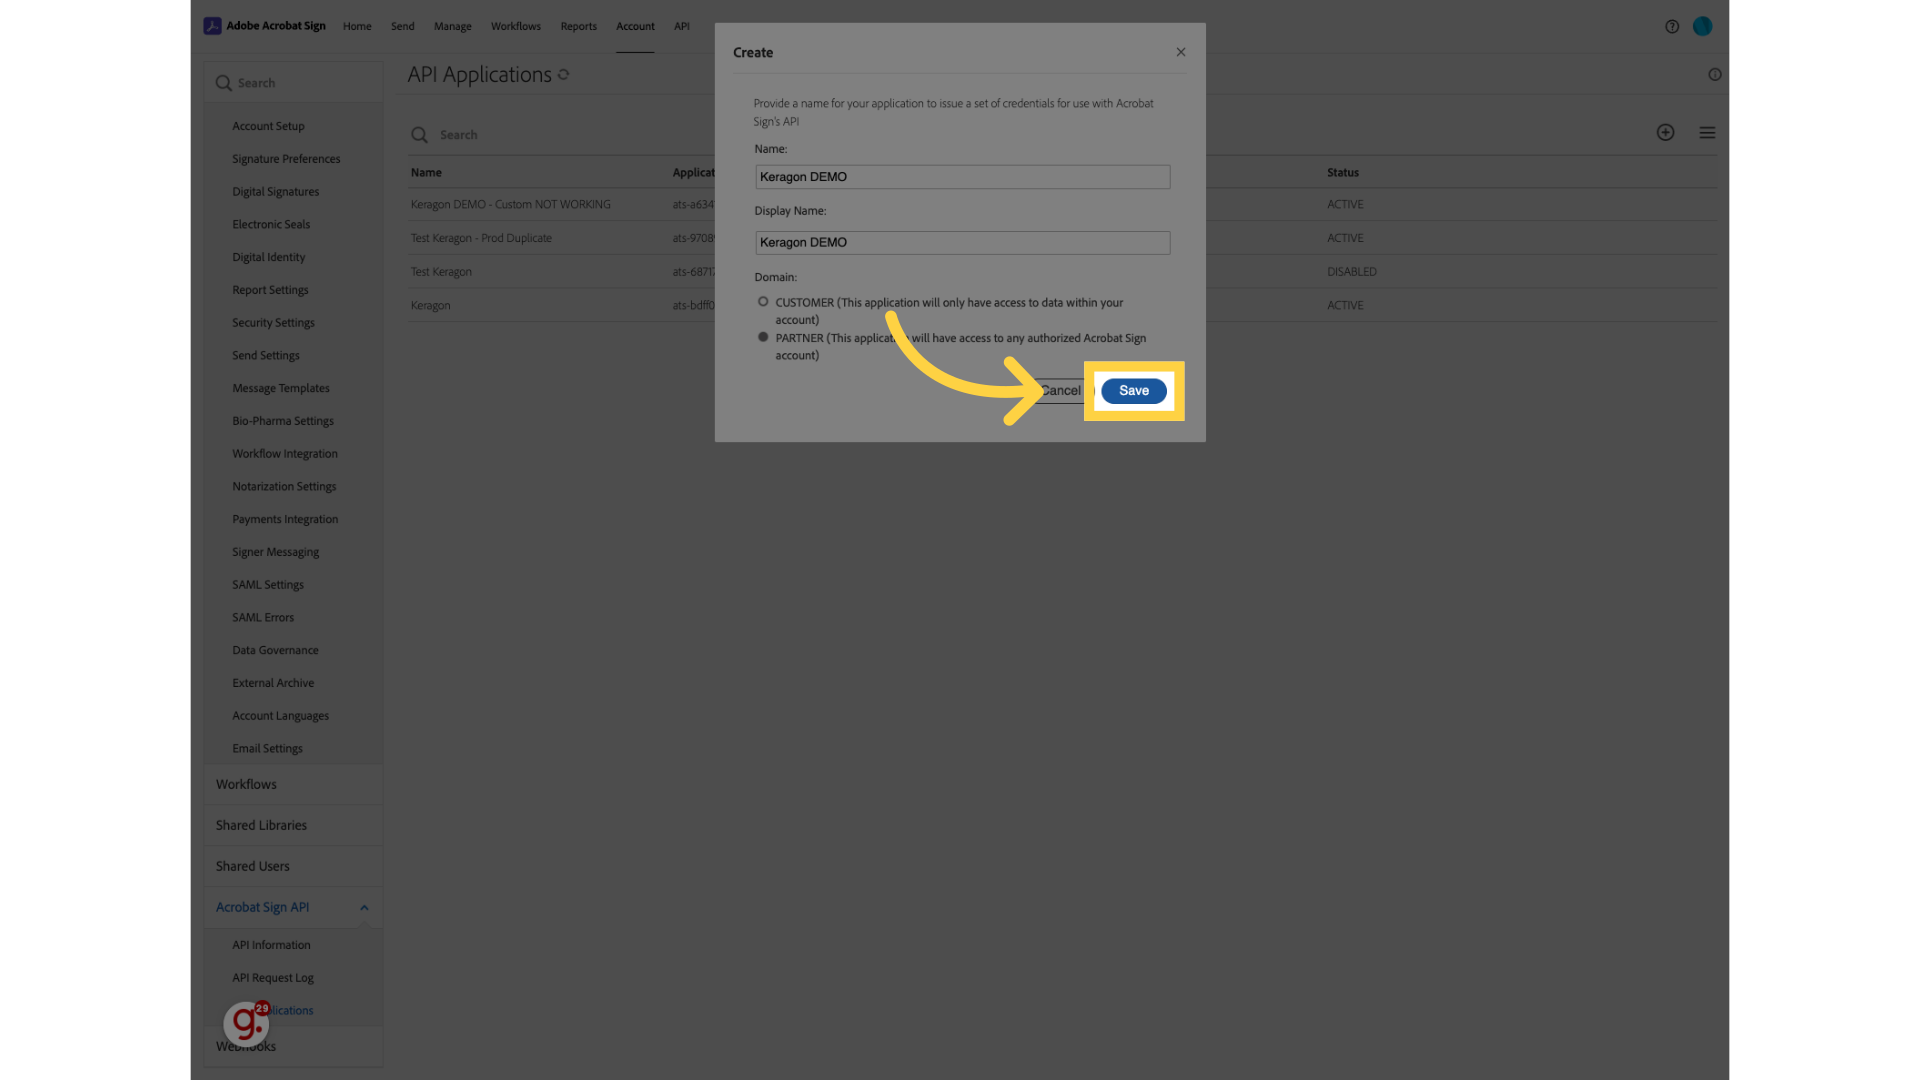1920x1080 pixels.
Task: Click the Cancel button
Action: [1061, 391]
